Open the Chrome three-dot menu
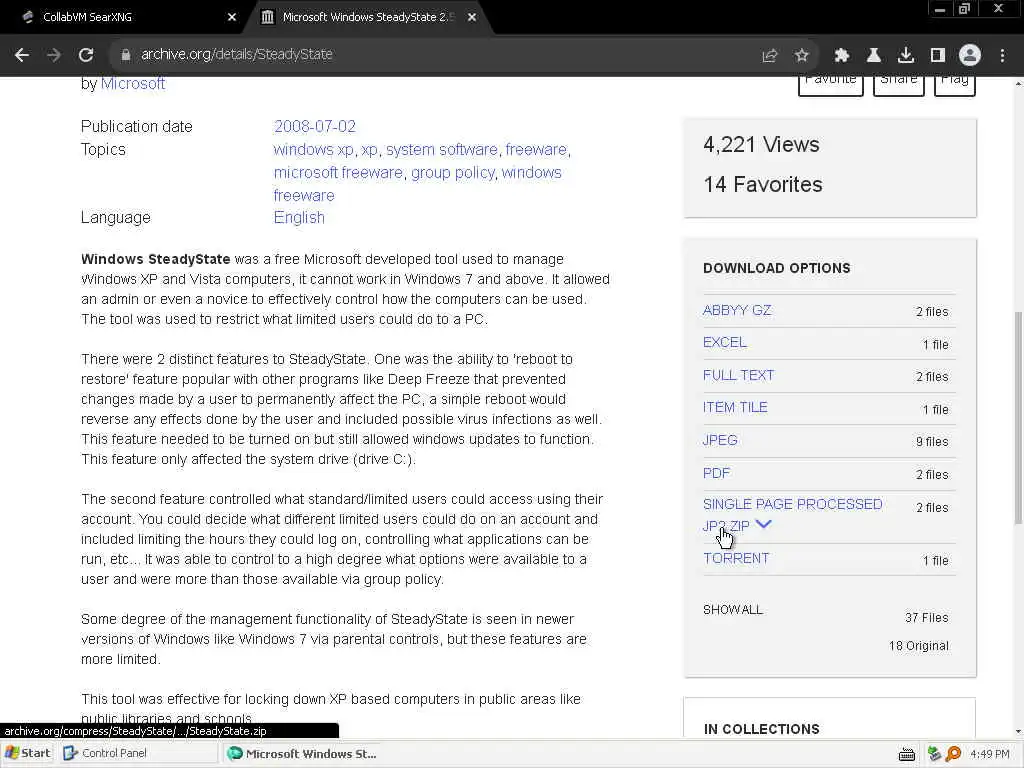The image size is (1024, 768). pyautogui.click(x=1002, y=56)
